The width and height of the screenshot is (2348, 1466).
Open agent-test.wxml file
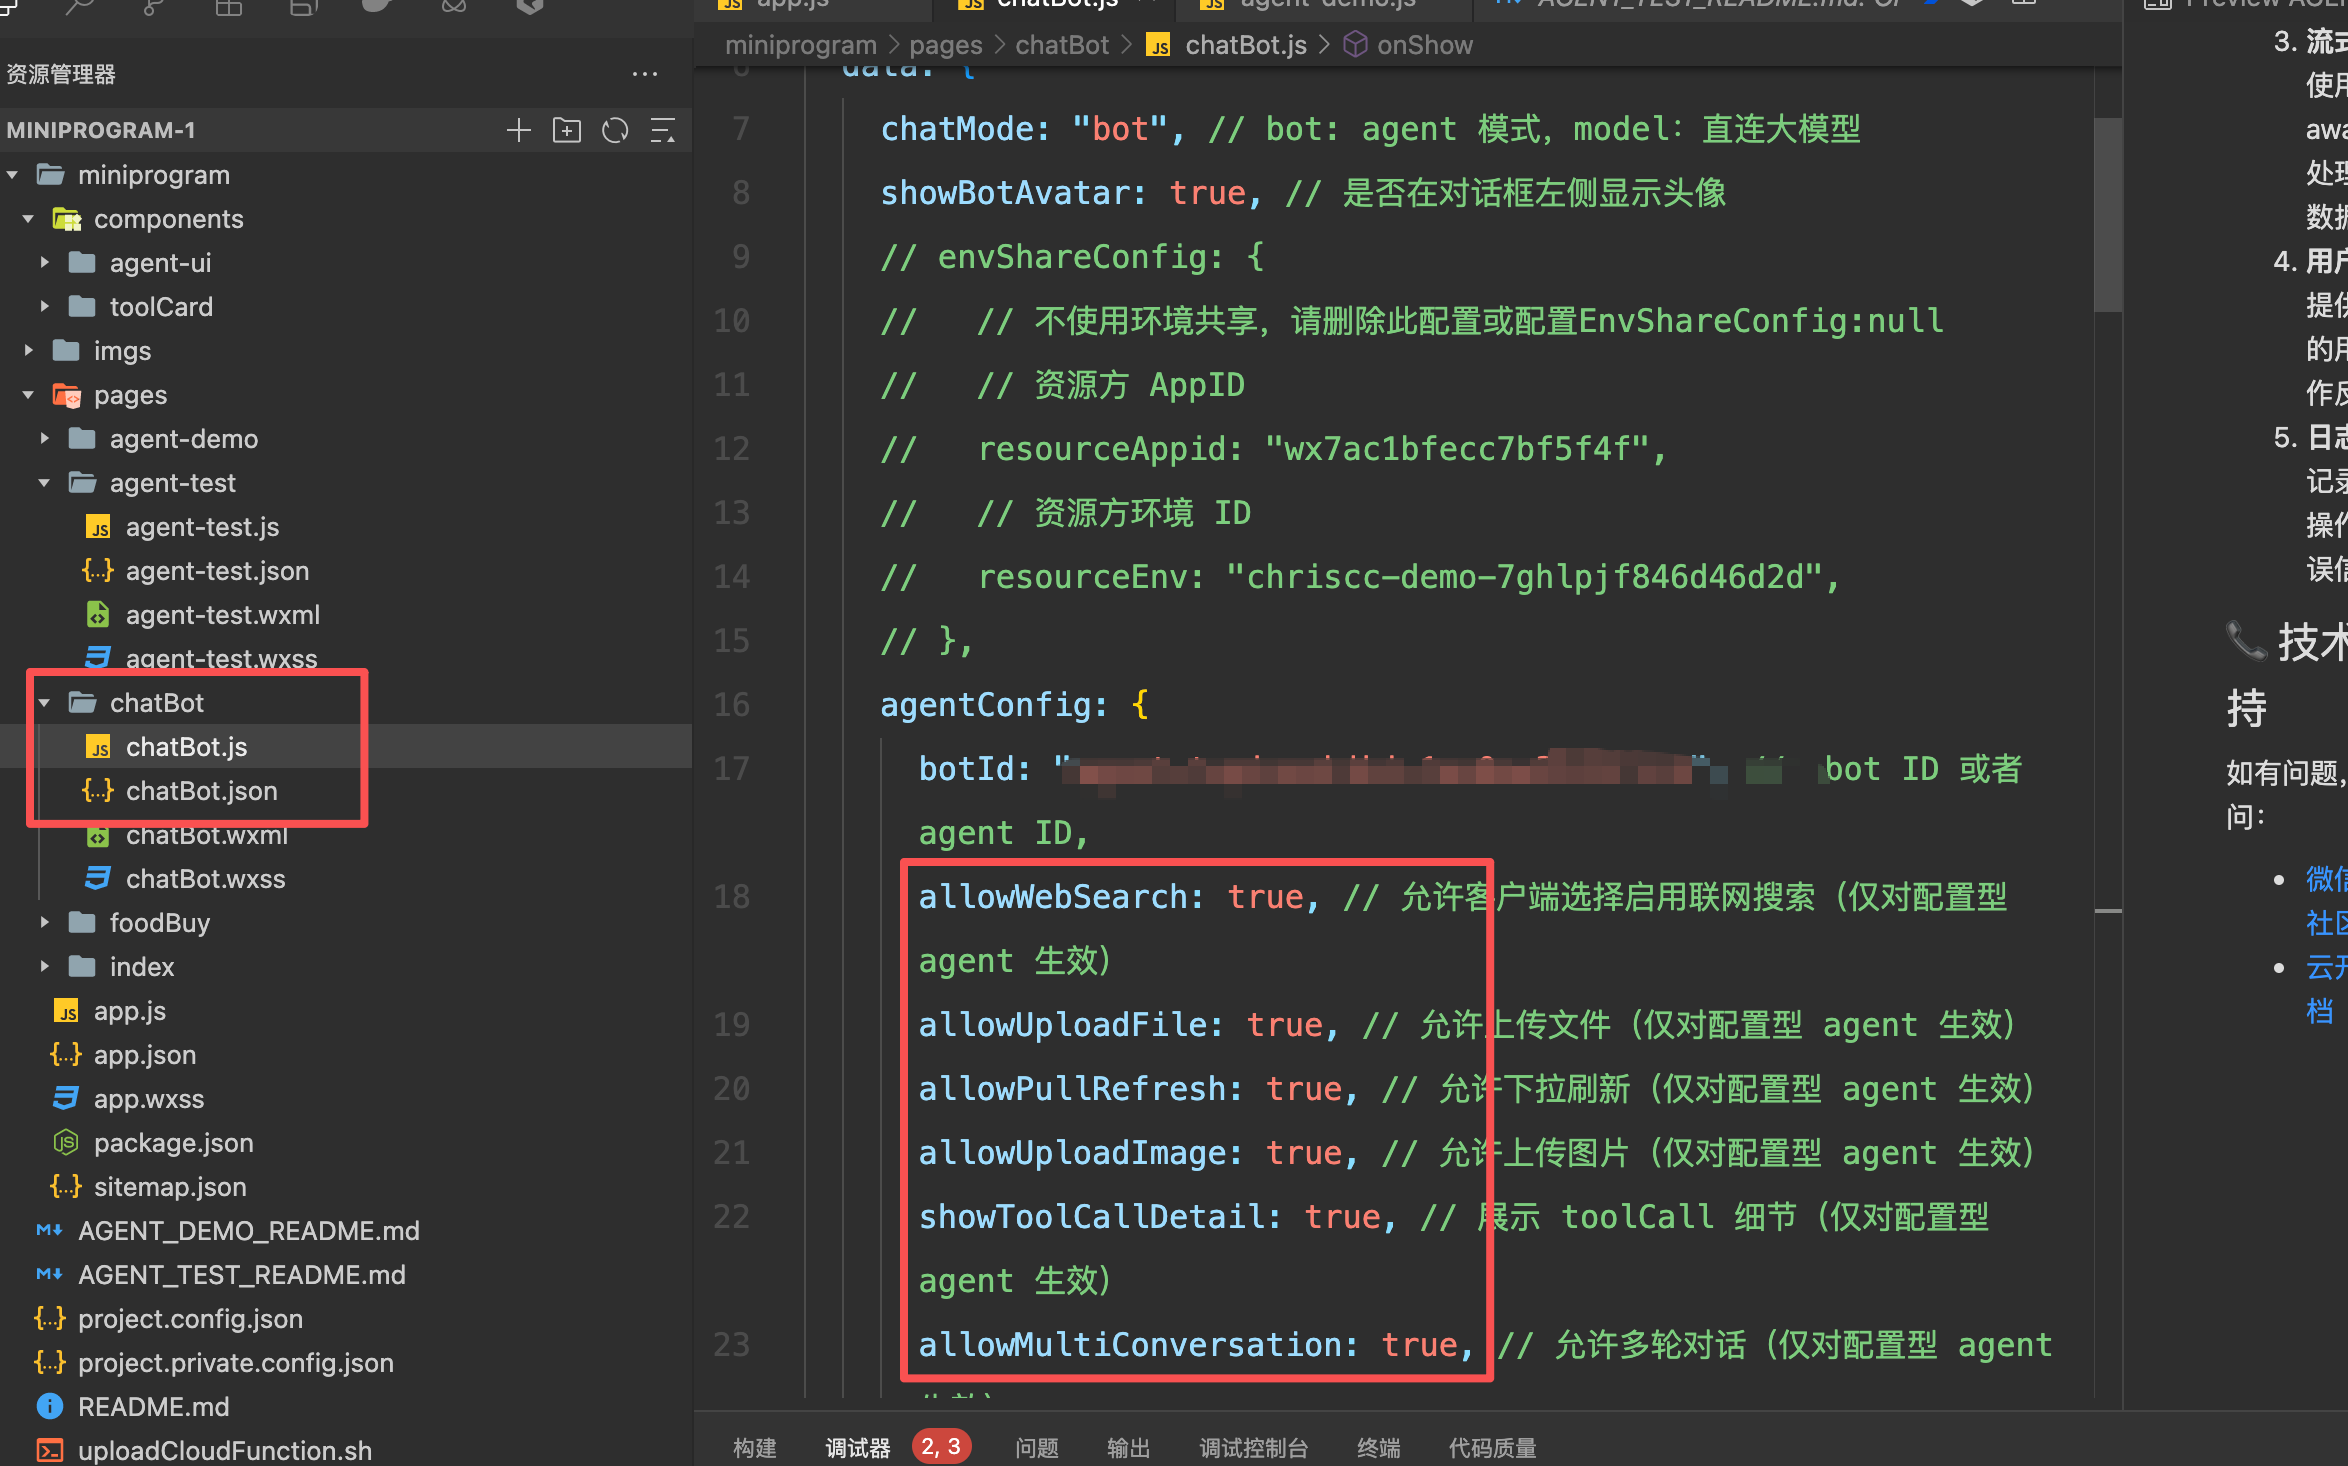pos(222,615)
